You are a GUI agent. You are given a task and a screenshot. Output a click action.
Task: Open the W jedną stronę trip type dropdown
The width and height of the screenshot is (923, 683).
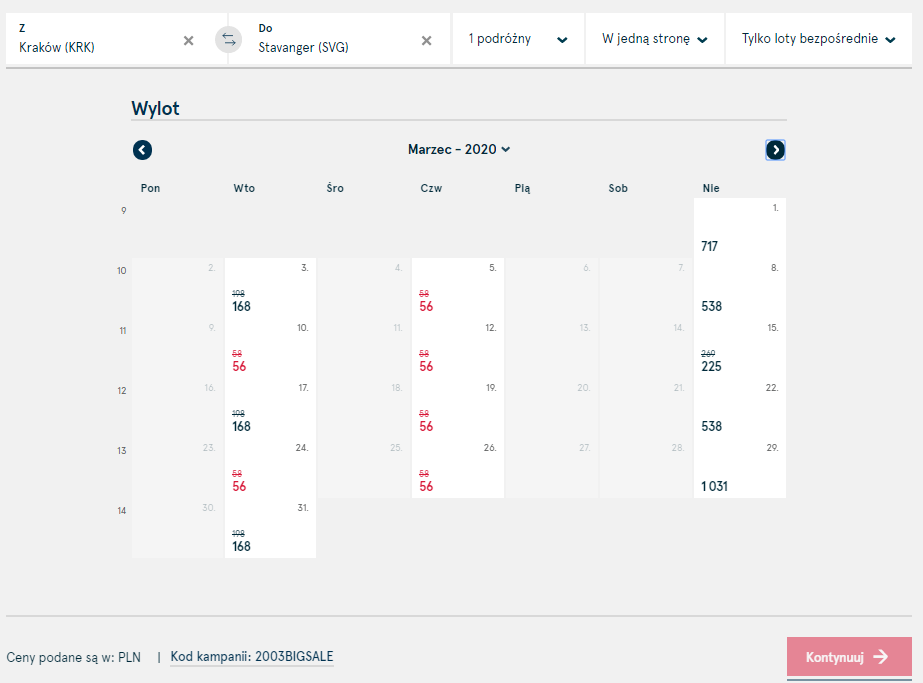click(x=655, y=39)
